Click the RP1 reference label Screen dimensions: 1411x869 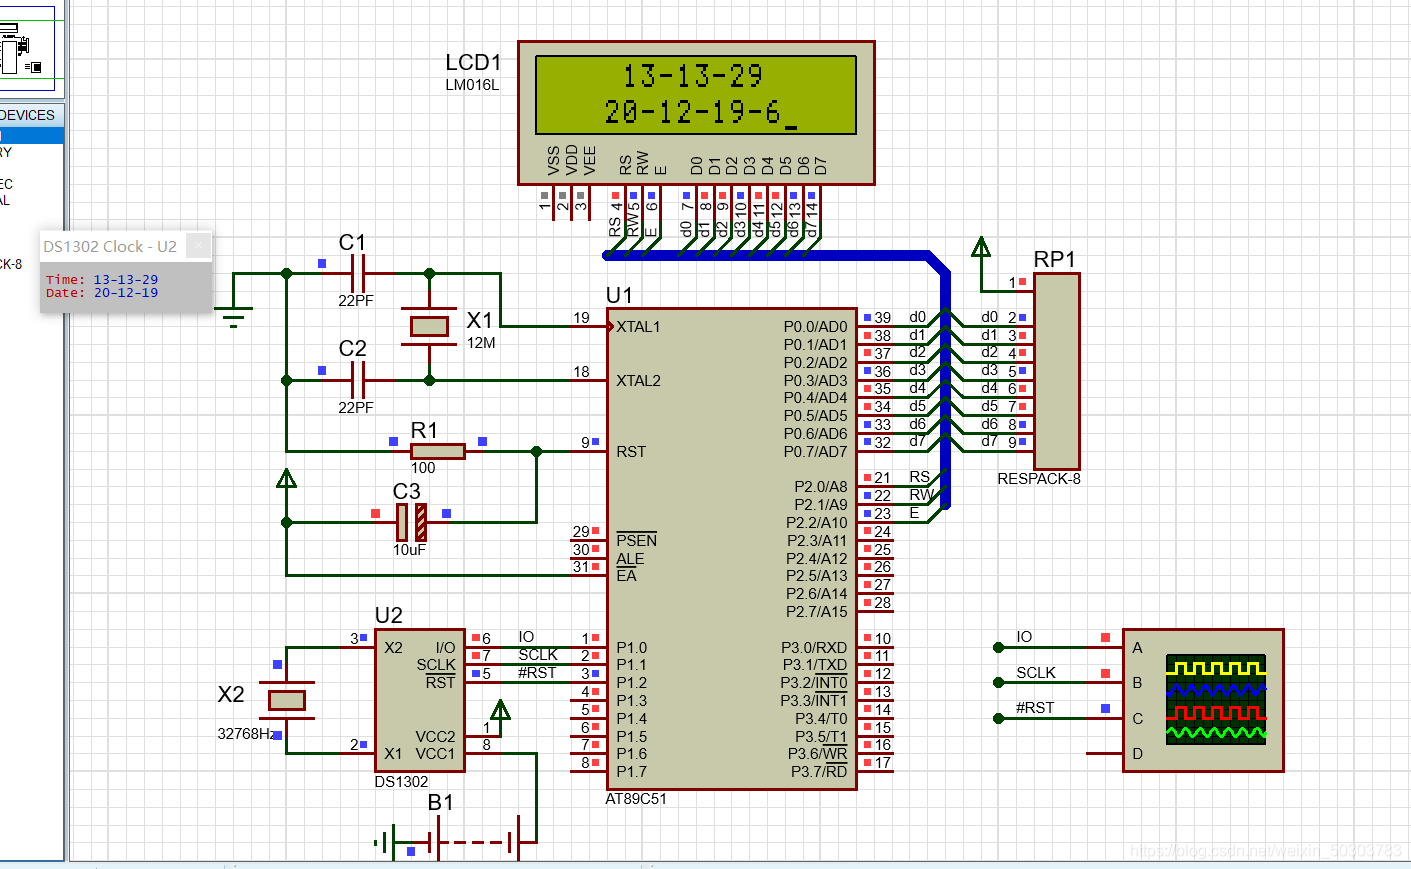[1054, 259]
